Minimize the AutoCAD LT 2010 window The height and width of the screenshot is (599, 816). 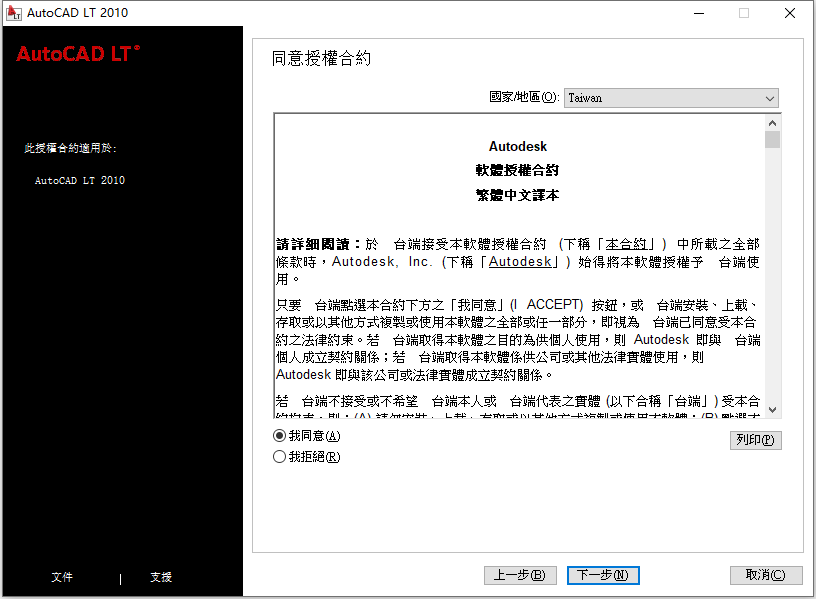tap(699, 13)
